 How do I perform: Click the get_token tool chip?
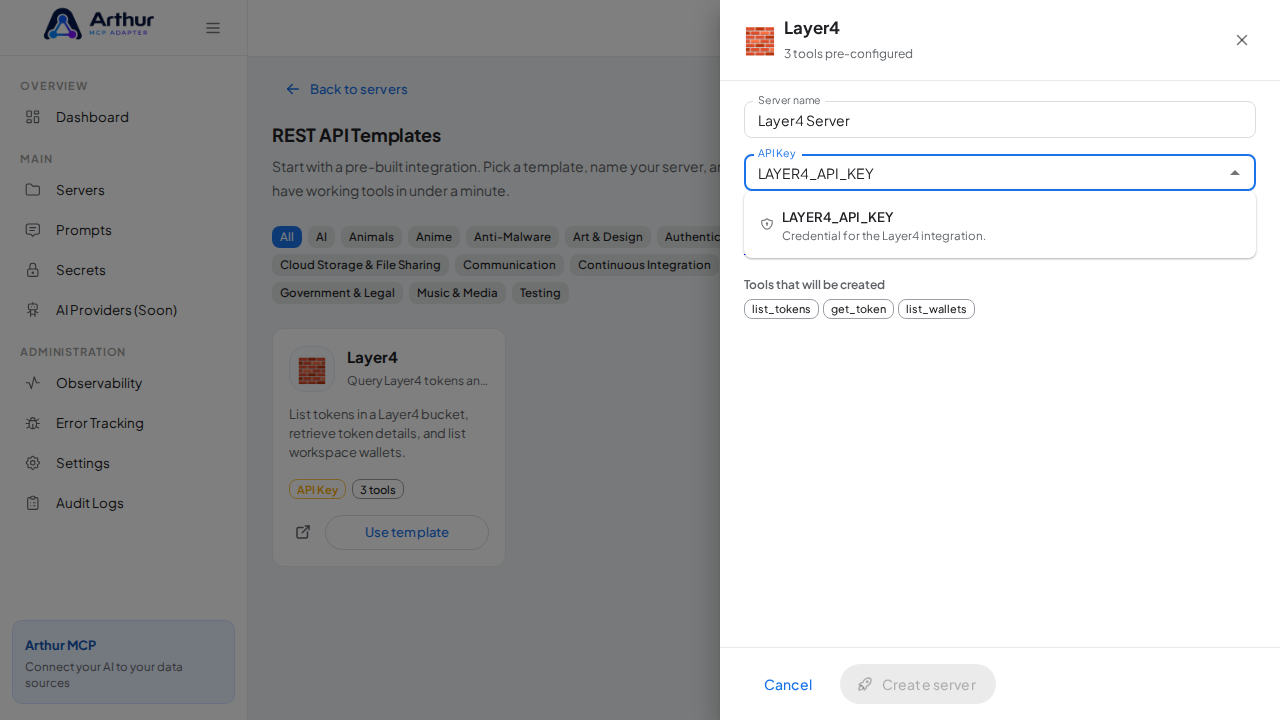coord(858,309)
